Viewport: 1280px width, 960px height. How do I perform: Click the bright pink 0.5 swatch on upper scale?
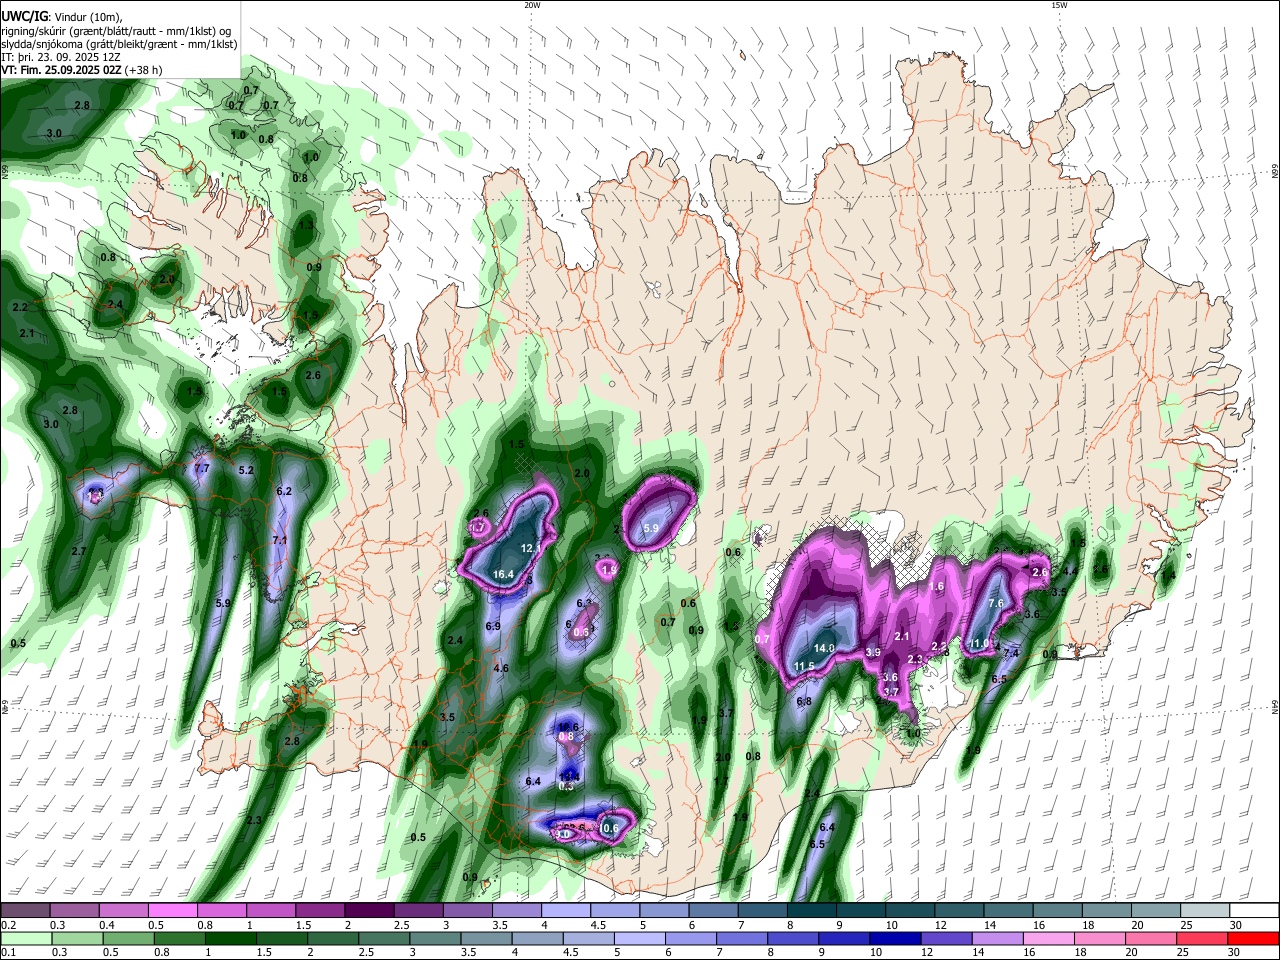(173, 911)
